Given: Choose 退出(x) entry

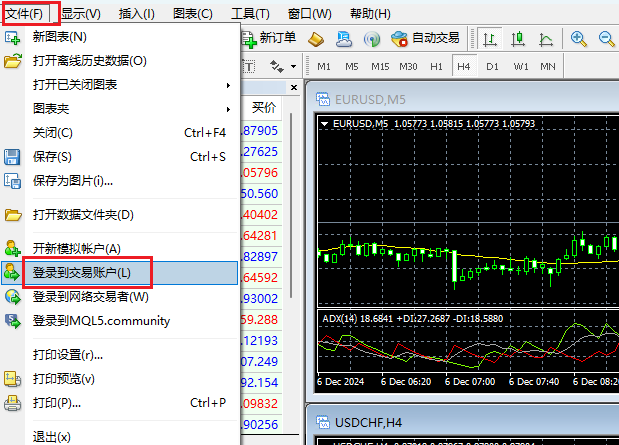Looking at the screenshot, I should click(x=120, y=437).
